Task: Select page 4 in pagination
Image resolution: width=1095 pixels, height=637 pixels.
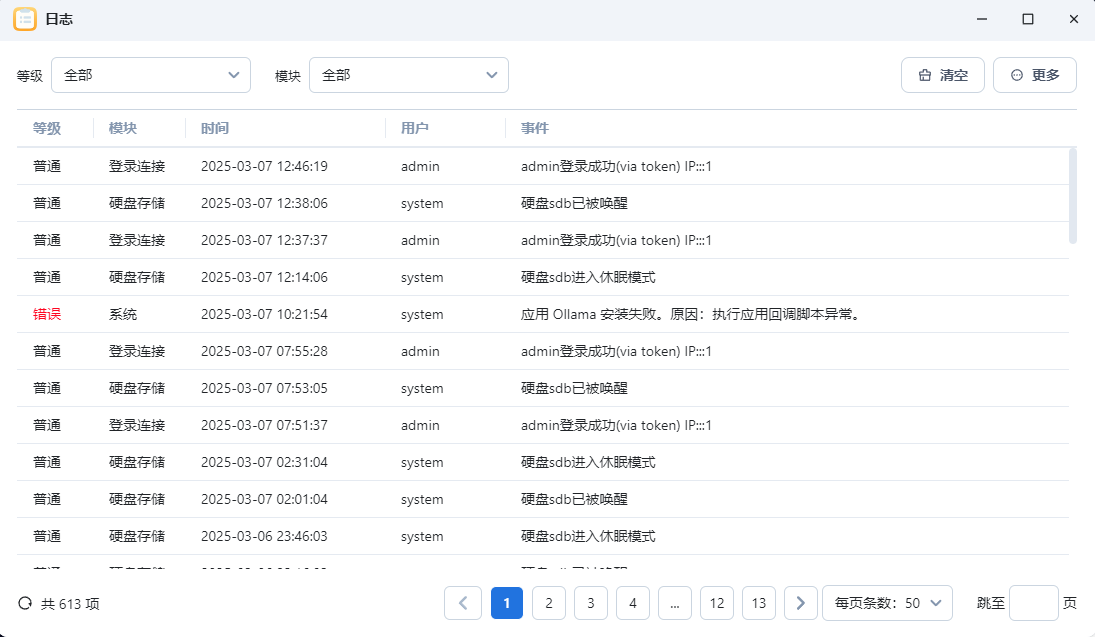Action: coord(633,603)
